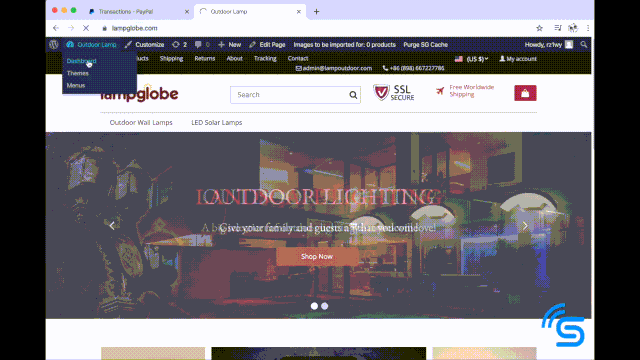Screen dimensions: 640x360
Task: Show previous slide with left arrow
Action: [112, 225]
